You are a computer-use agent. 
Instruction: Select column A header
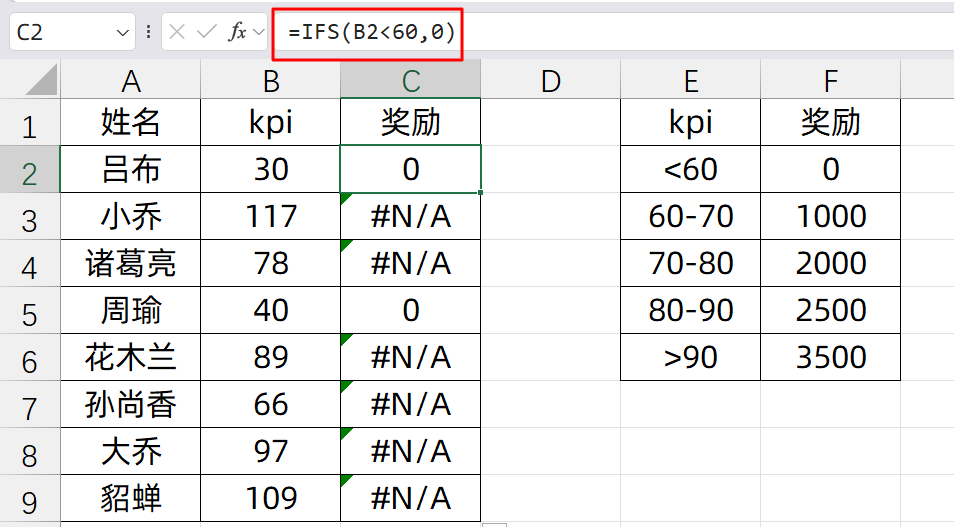click(130, 80)
